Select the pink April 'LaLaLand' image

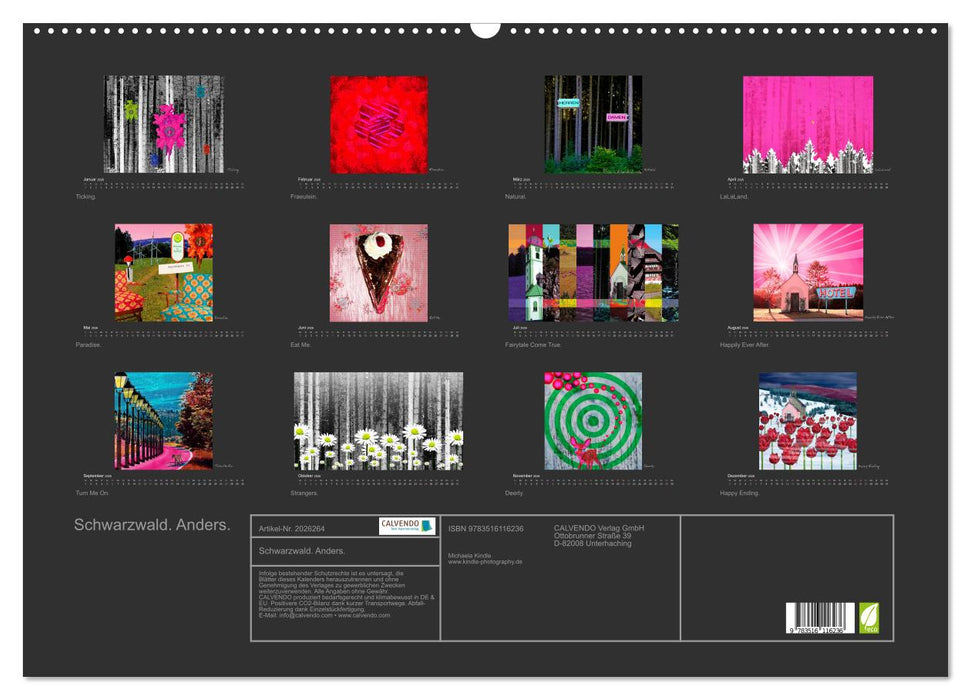point(807,124)
